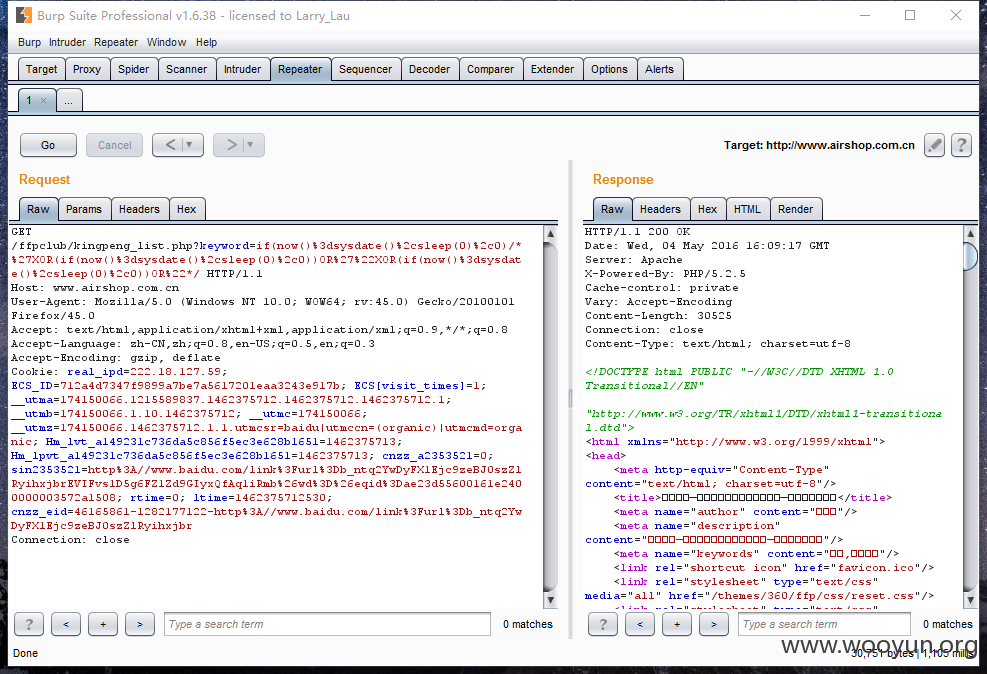Switch to the Proxy tab
This screenshot has height=674, width=987.
point(87,69)
